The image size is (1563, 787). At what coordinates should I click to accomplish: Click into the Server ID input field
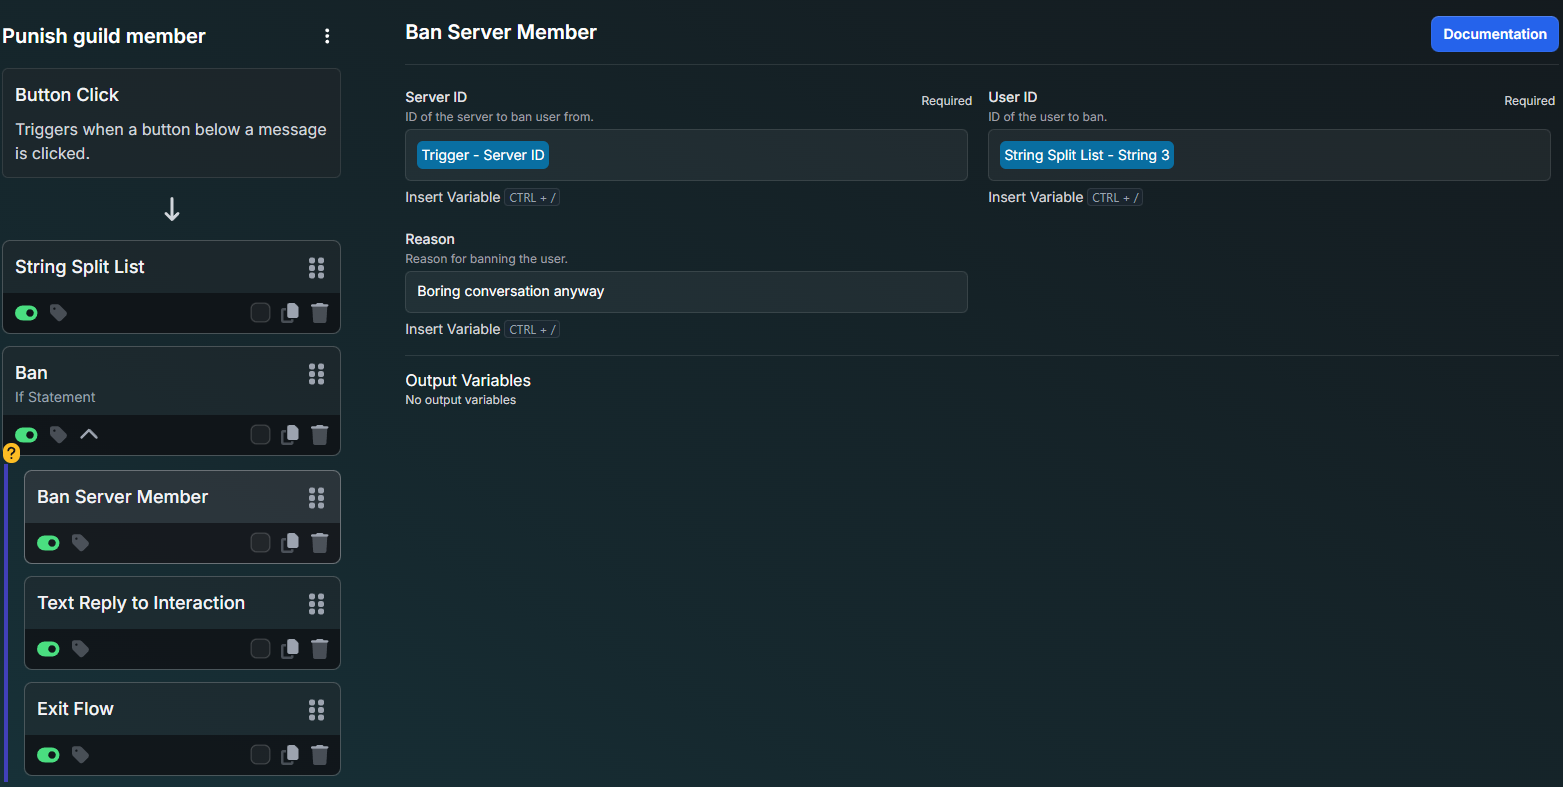[686, 155]
